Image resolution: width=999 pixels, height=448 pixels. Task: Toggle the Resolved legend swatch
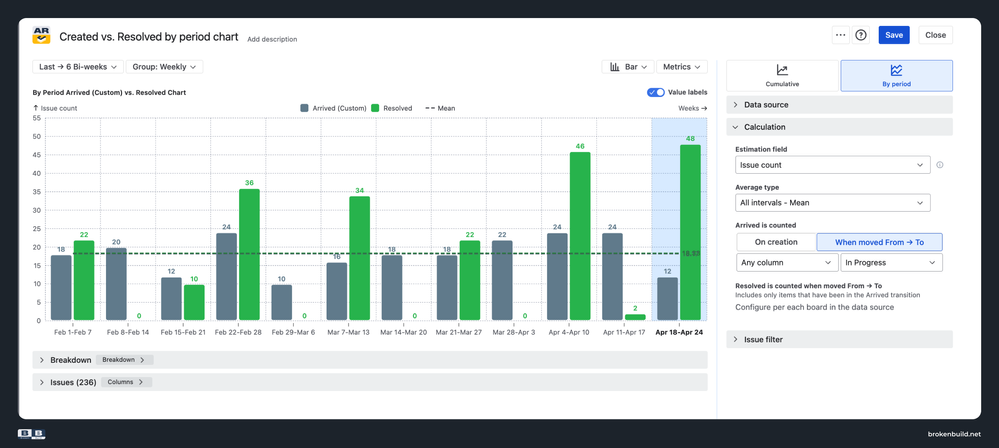376,108
